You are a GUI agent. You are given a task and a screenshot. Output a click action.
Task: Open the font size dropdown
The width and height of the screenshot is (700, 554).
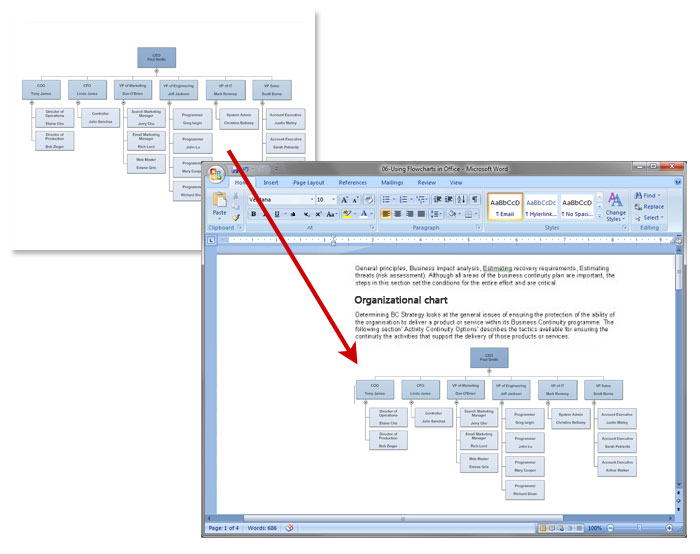click(x=334, y=200)
